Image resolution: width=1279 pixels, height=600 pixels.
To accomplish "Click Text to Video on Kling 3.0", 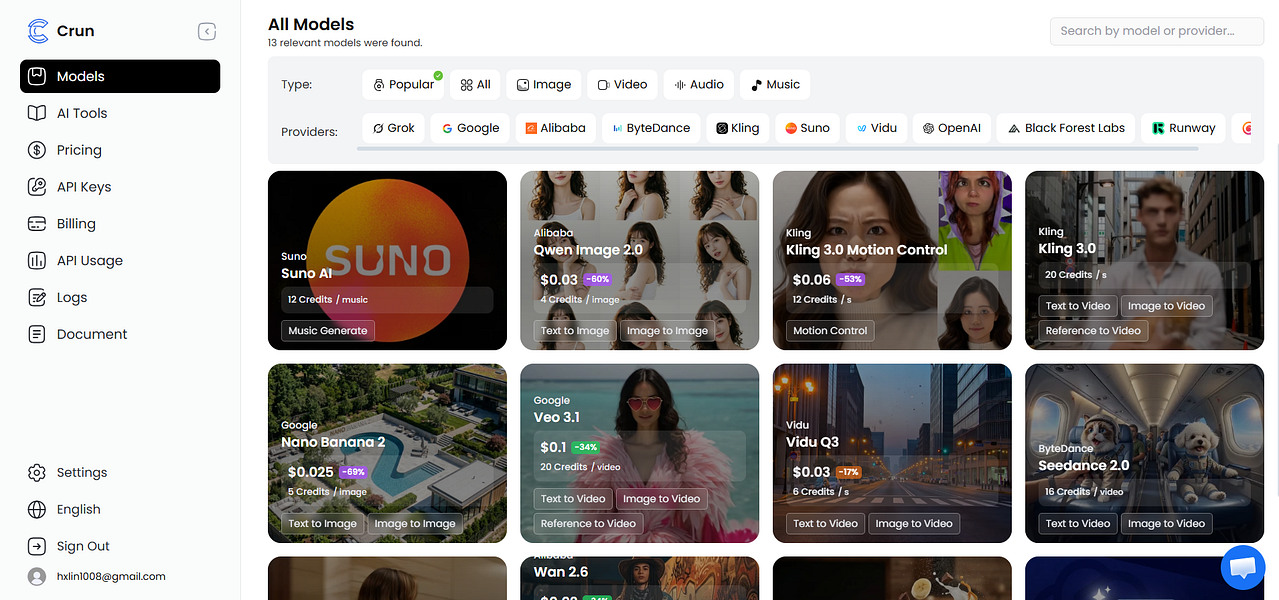I will click(x=1078, y=306).
